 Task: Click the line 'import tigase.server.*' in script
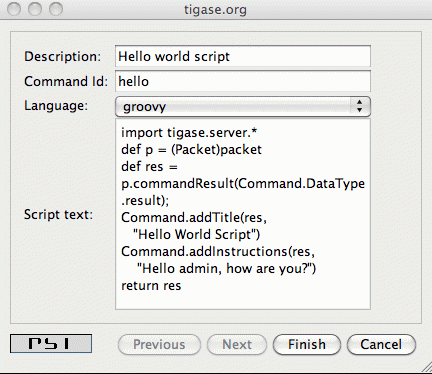click(189, 132)
